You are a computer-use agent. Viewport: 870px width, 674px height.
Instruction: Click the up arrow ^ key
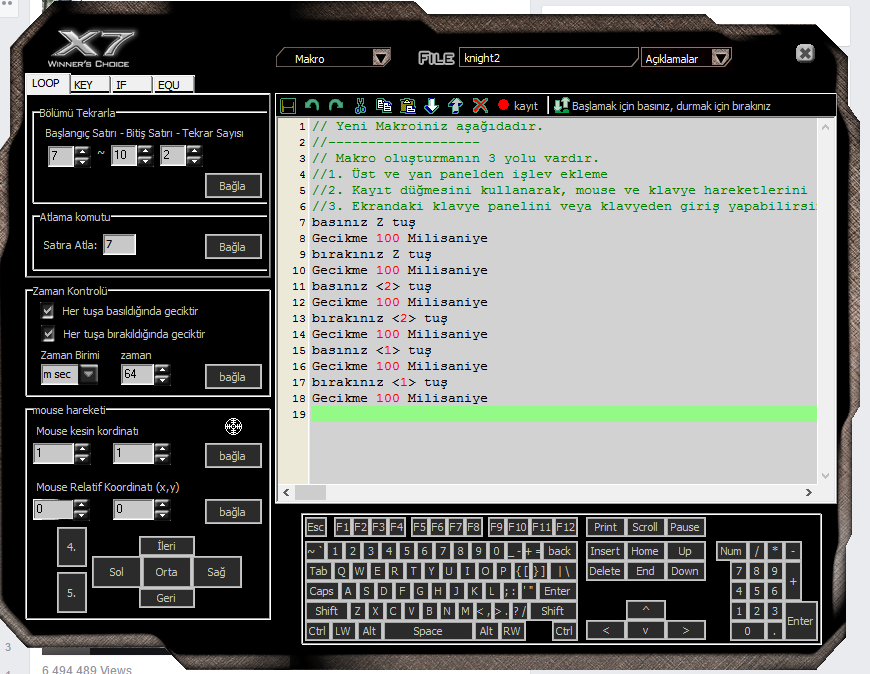tap(645, 609)
